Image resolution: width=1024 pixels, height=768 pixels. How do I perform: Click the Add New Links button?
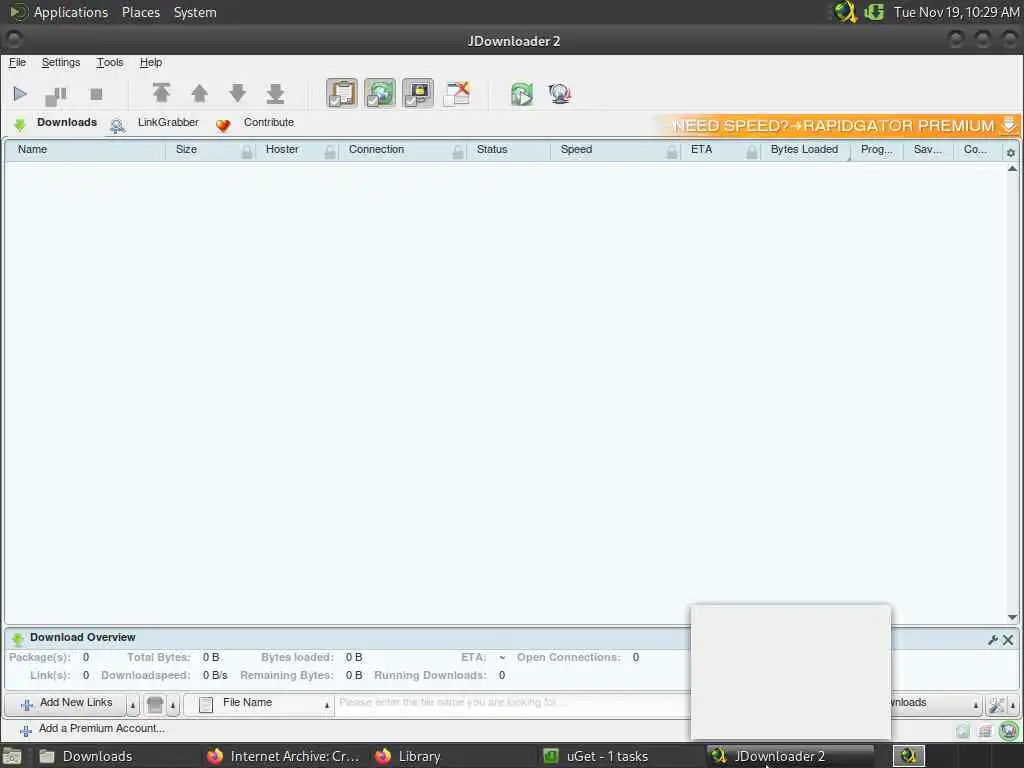pyautogui.click(x=65, y=704)
